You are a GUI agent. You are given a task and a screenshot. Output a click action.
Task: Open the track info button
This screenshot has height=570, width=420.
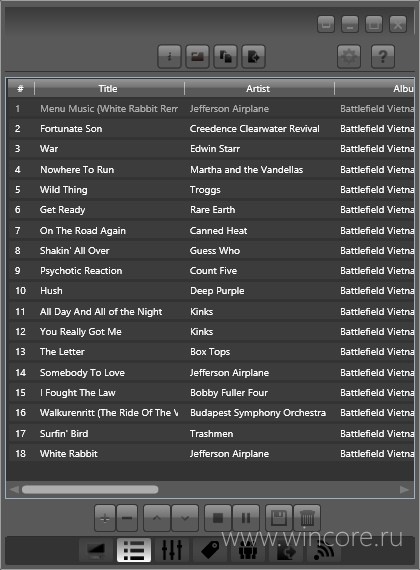169,56
